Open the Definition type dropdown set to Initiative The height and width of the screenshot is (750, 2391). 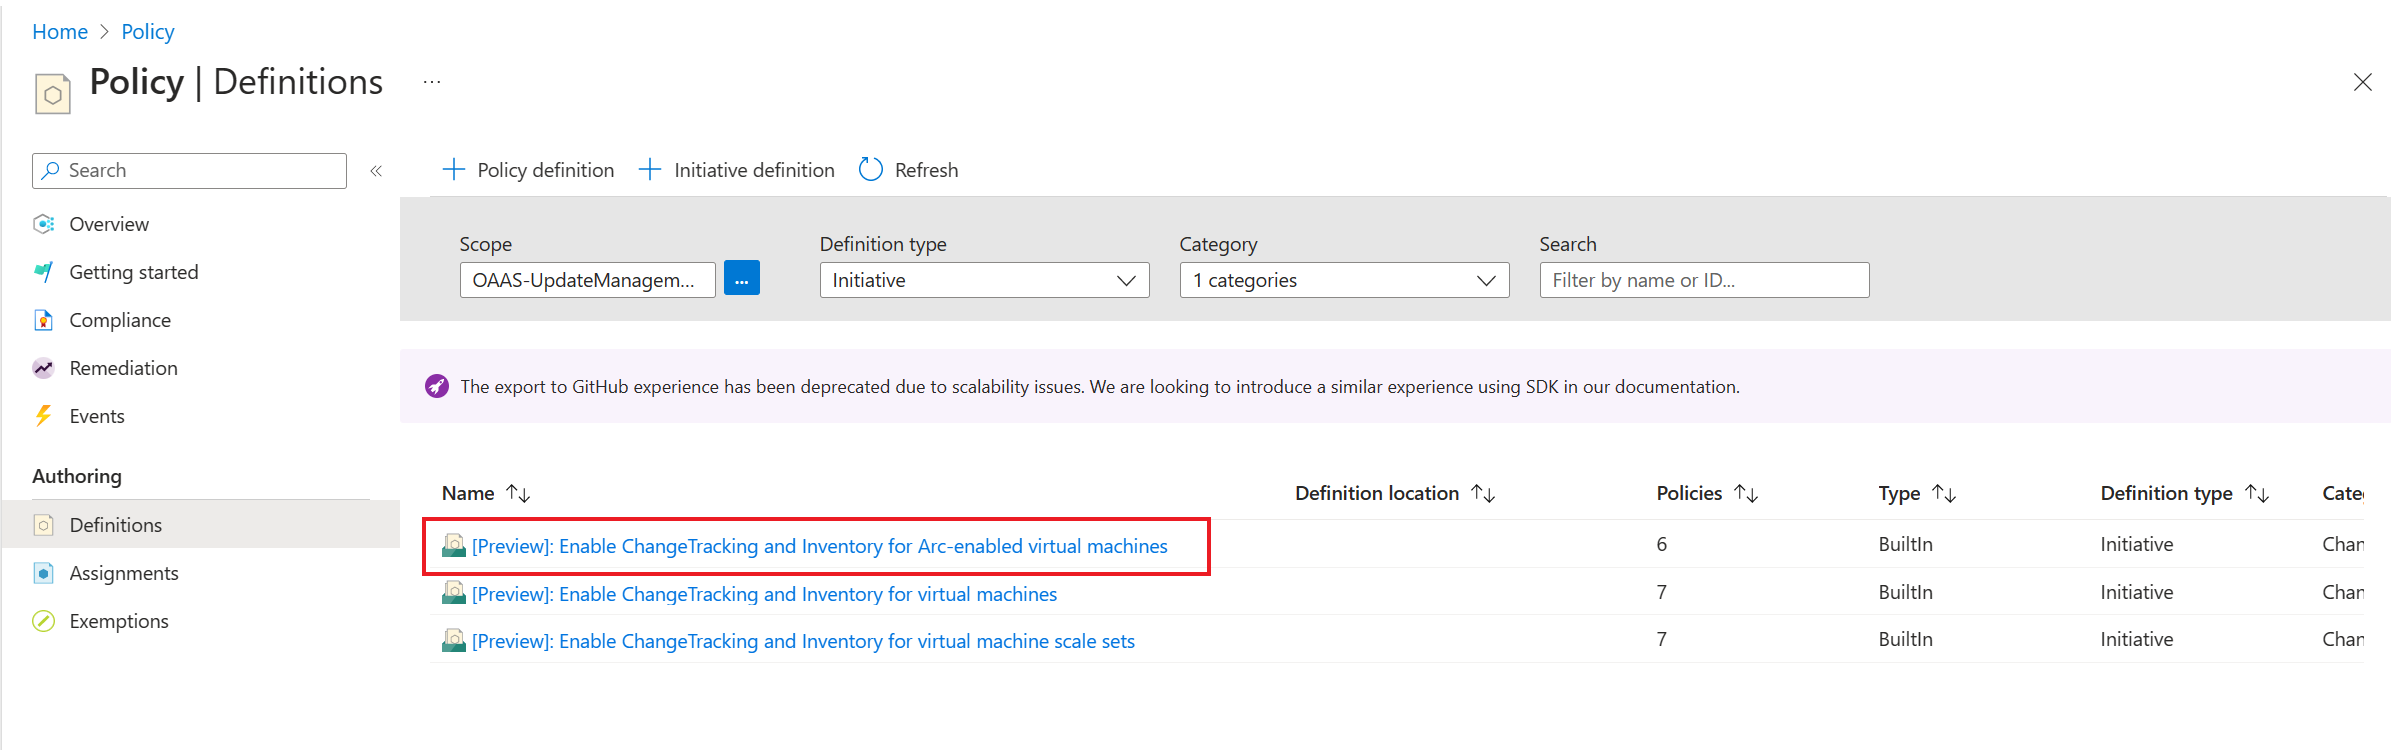coord(984,280)
